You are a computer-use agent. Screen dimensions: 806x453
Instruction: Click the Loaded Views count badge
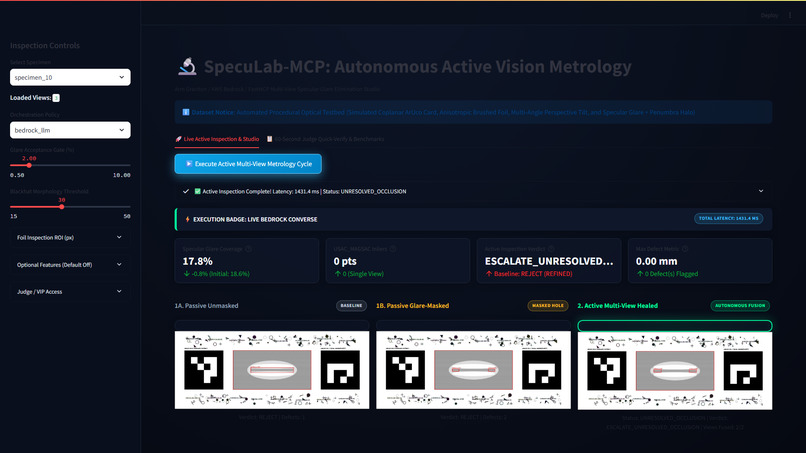pos(56,98)
